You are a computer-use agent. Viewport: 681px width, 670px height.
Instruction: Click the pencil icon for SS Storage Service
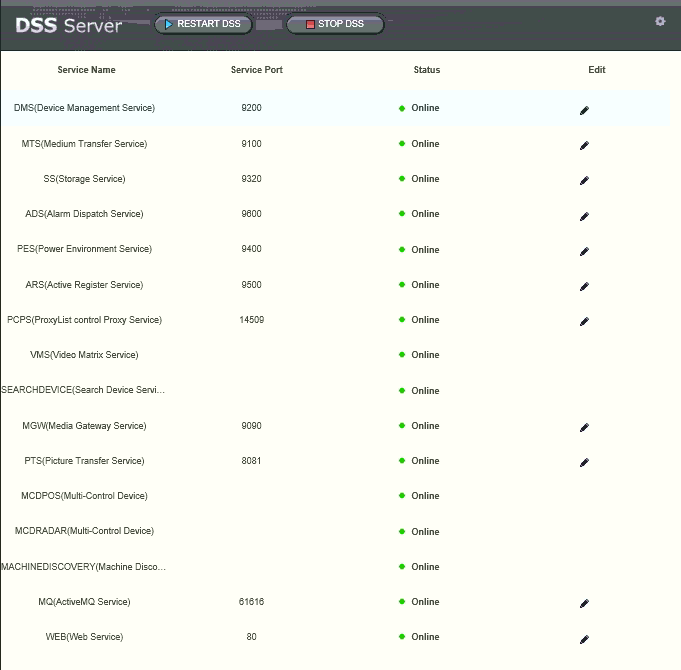pyautogui.click(x=584, y=180)
